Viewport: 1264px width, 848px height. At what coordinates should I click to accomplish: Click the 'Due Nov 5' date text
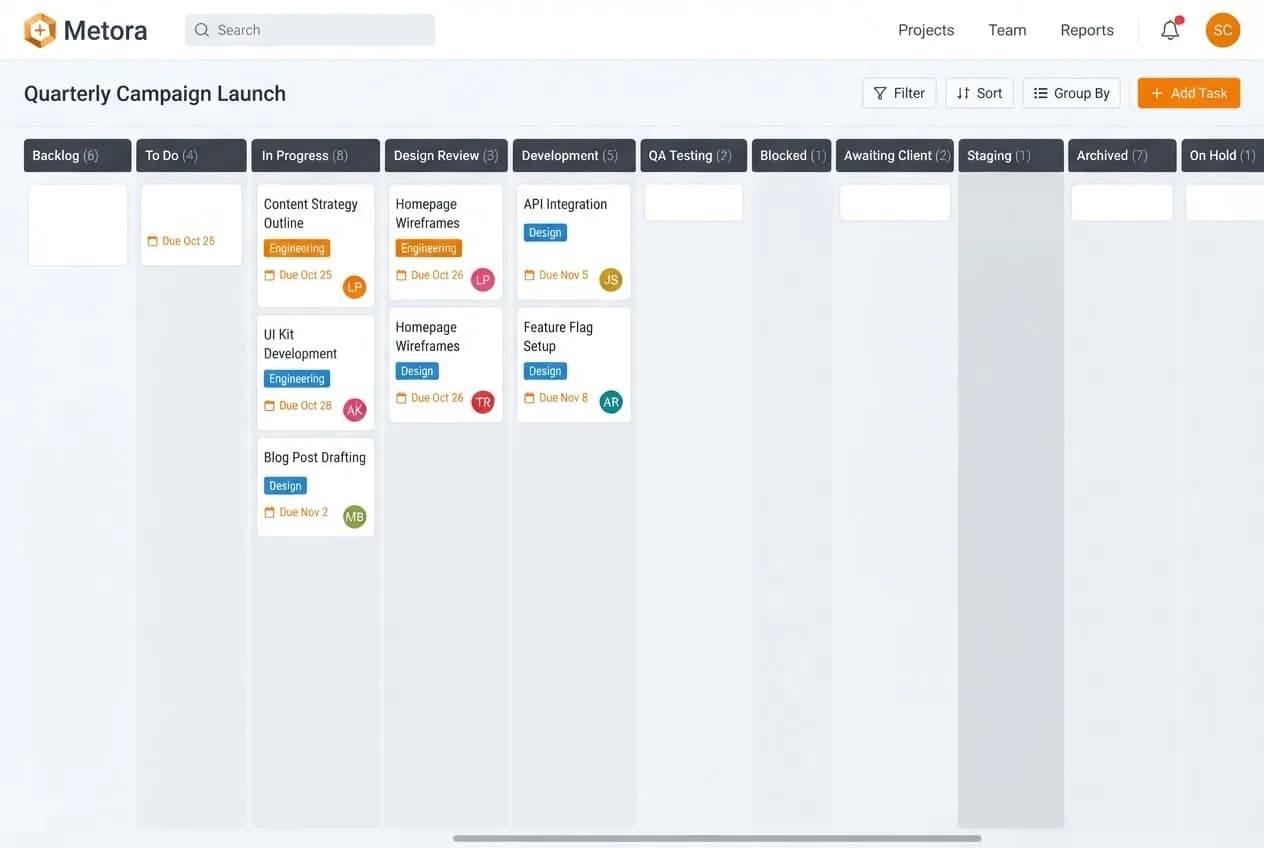[x=564, y=275]
